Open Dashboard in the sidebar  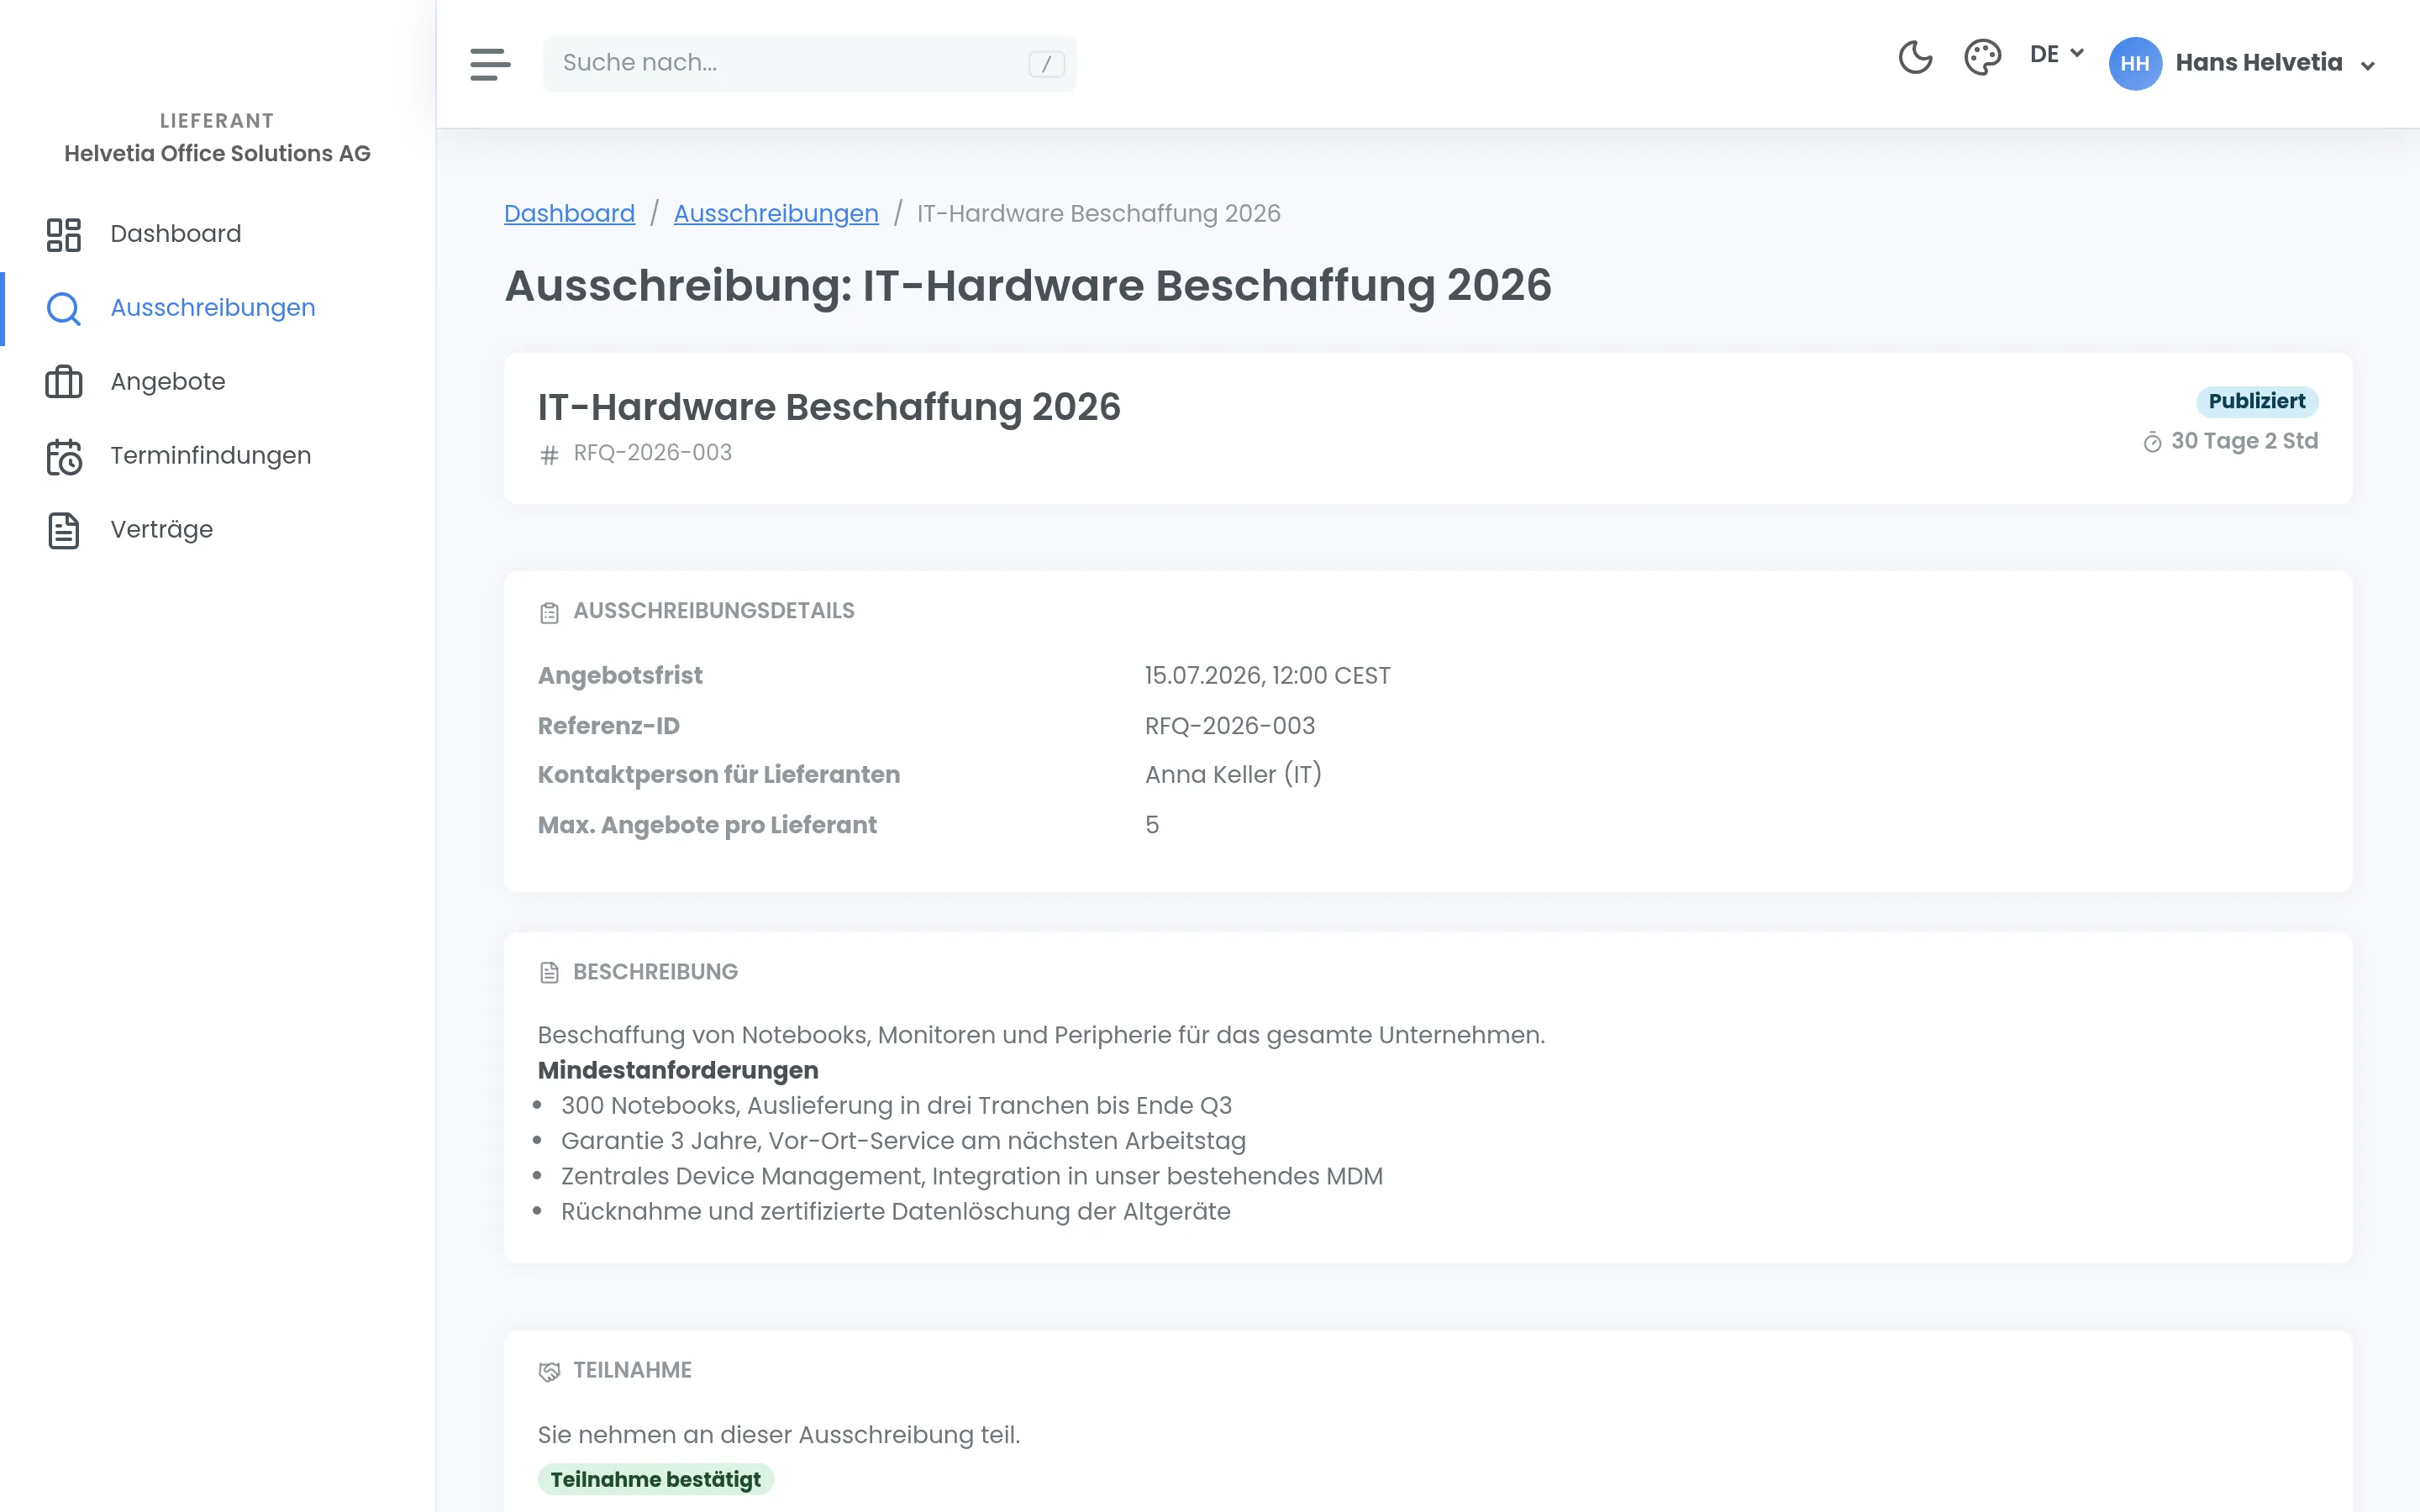(218, 234)
